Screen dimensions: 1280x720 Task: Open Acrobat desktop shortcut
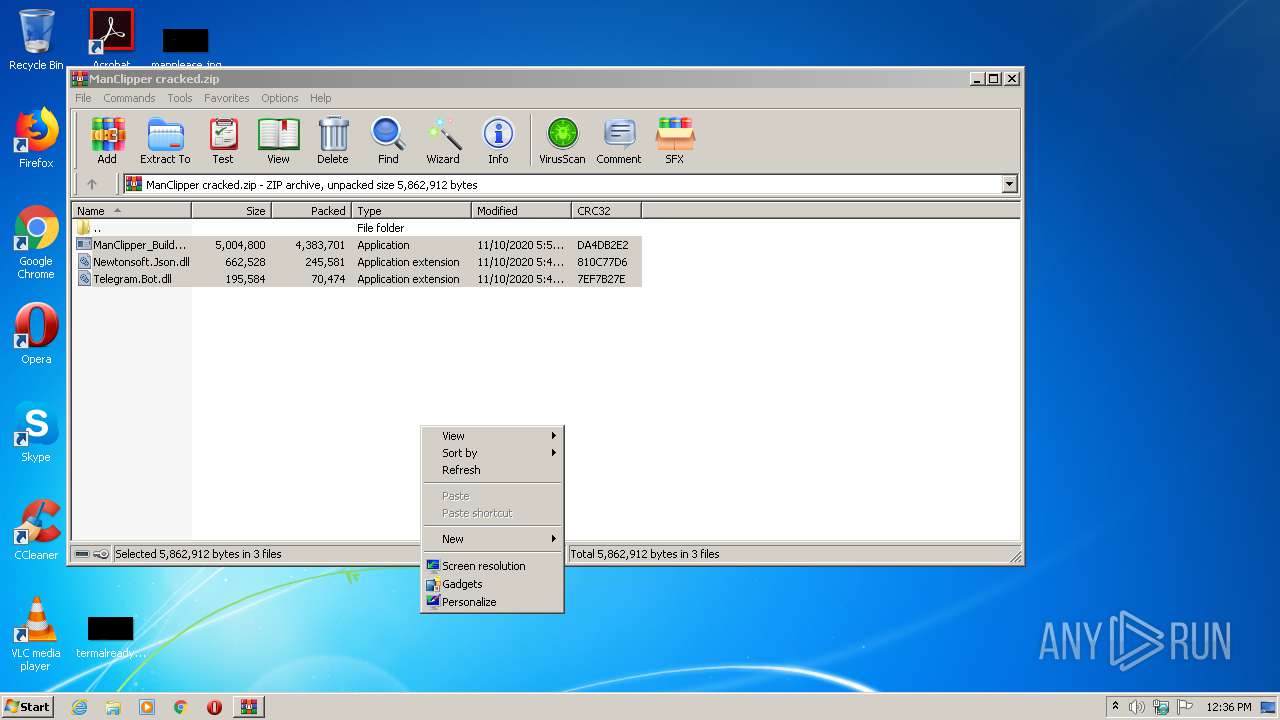(111, 38)
